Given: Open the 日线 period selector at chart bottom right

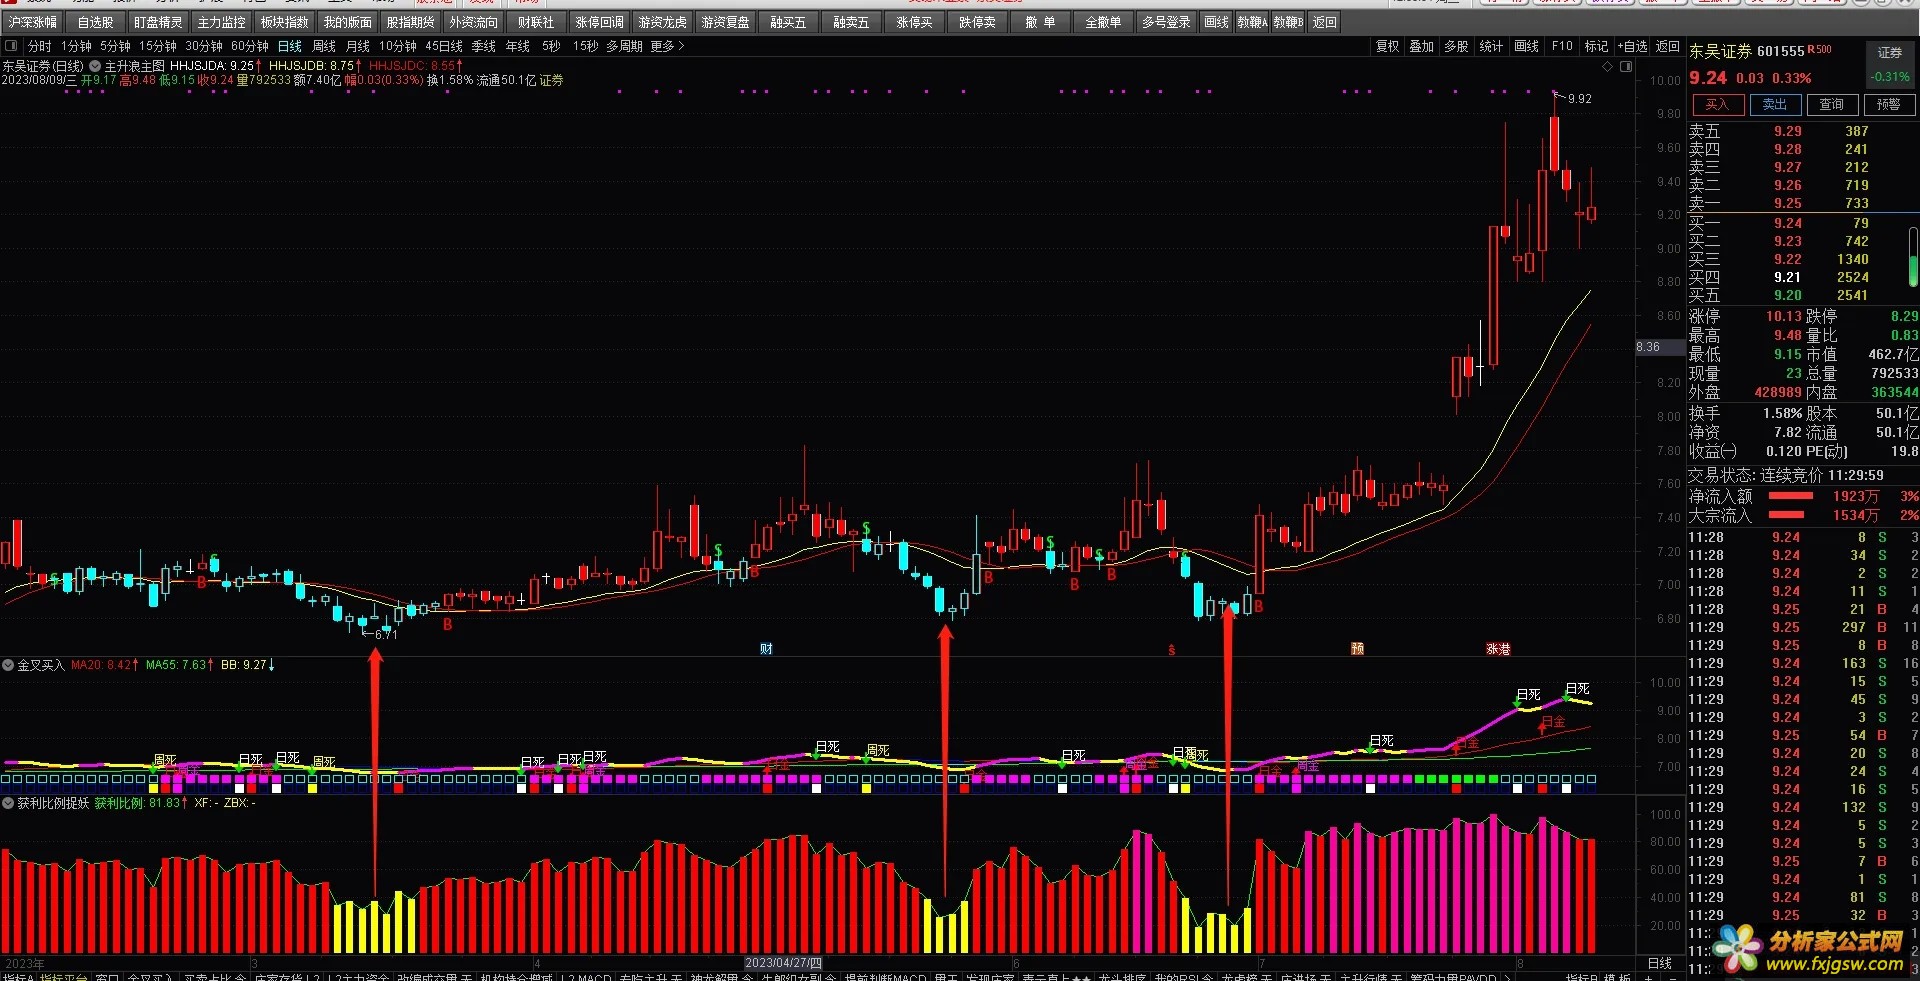Looking at the screenshot, I should pos(1659,963).
